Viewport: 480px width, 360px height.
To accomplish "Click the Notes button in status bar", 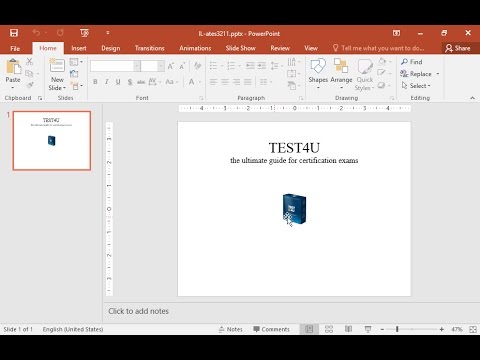I will (x=231, y=329).
